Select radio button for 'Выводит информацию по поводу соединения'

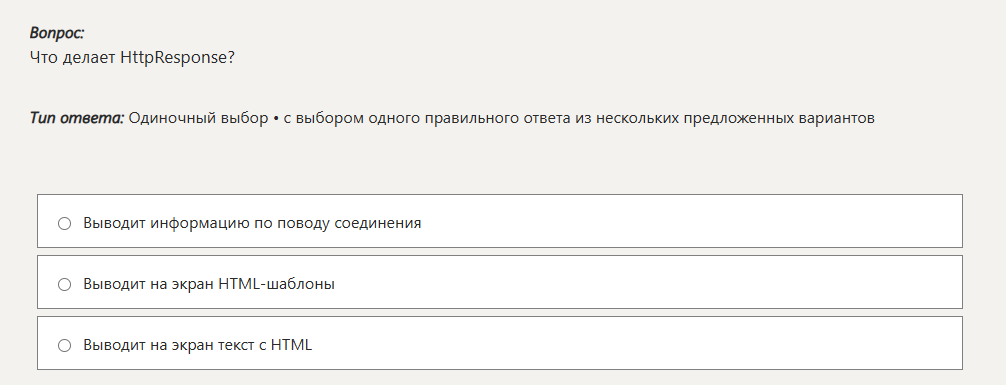coord(64,223)
